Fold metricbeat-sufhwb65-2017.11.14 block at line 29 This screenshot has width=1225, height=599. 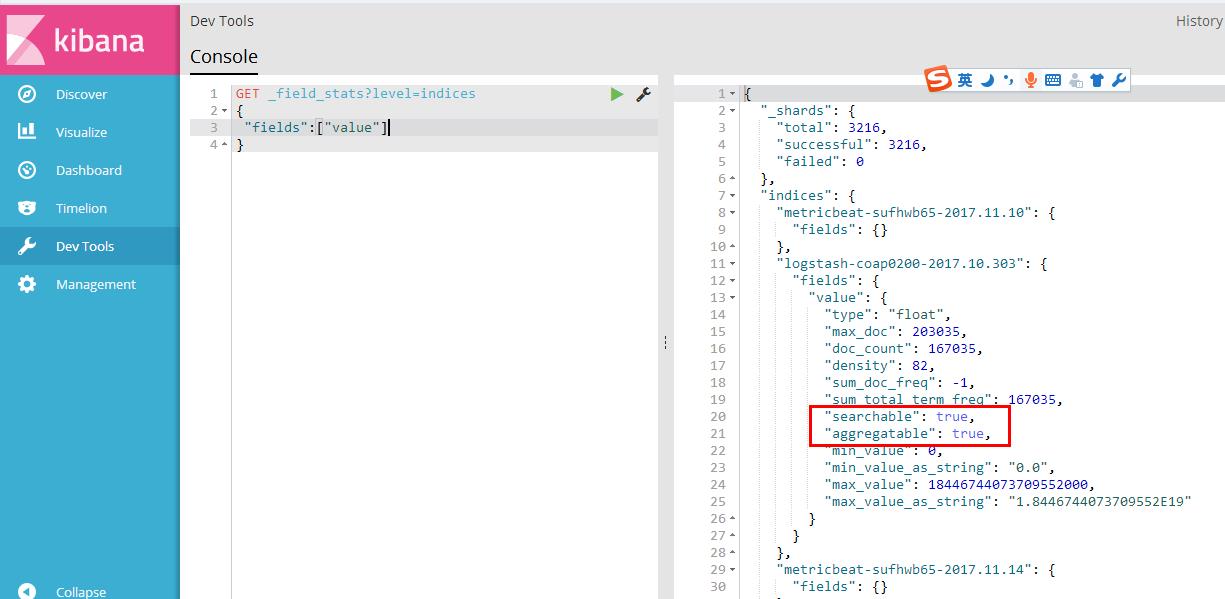(x=733, y=570)
